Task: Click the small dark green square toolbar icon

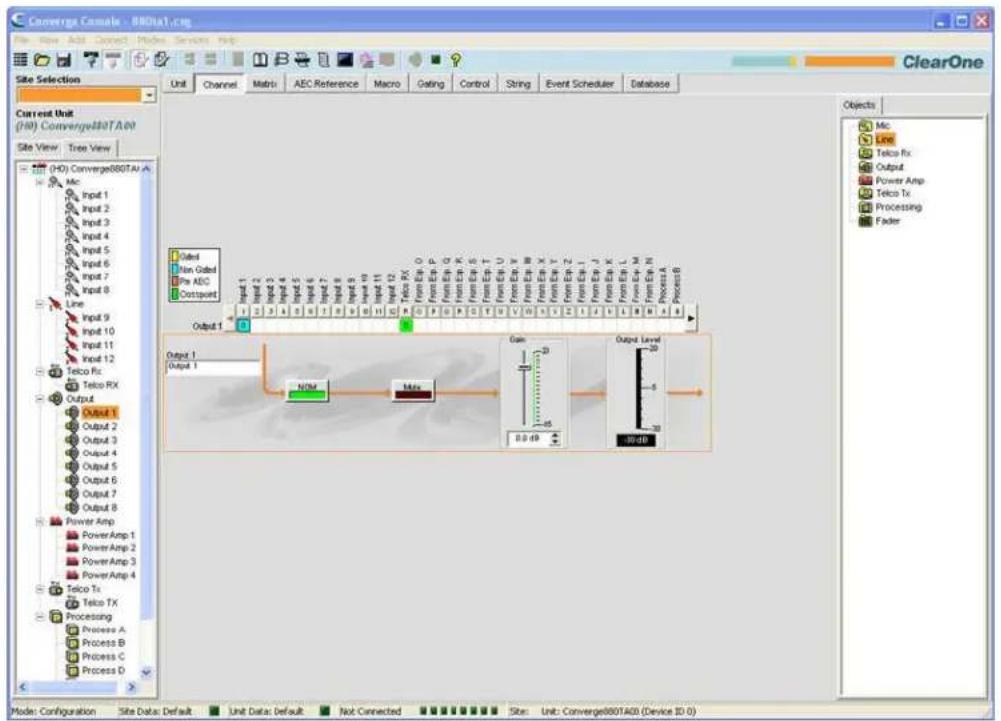Action: tap(436, 60)
